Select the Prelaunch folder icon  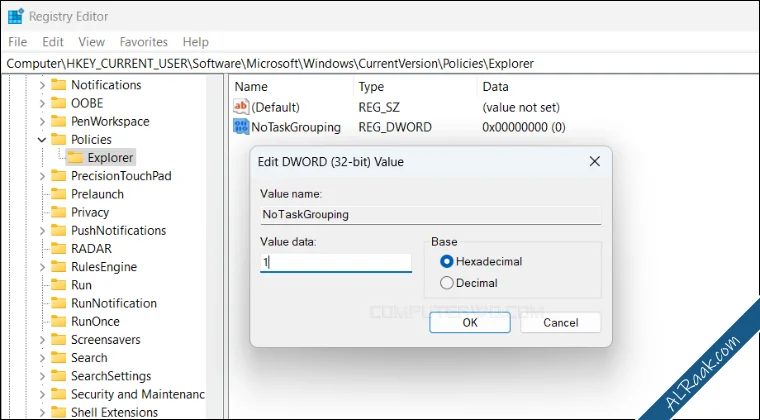[59, 194]
